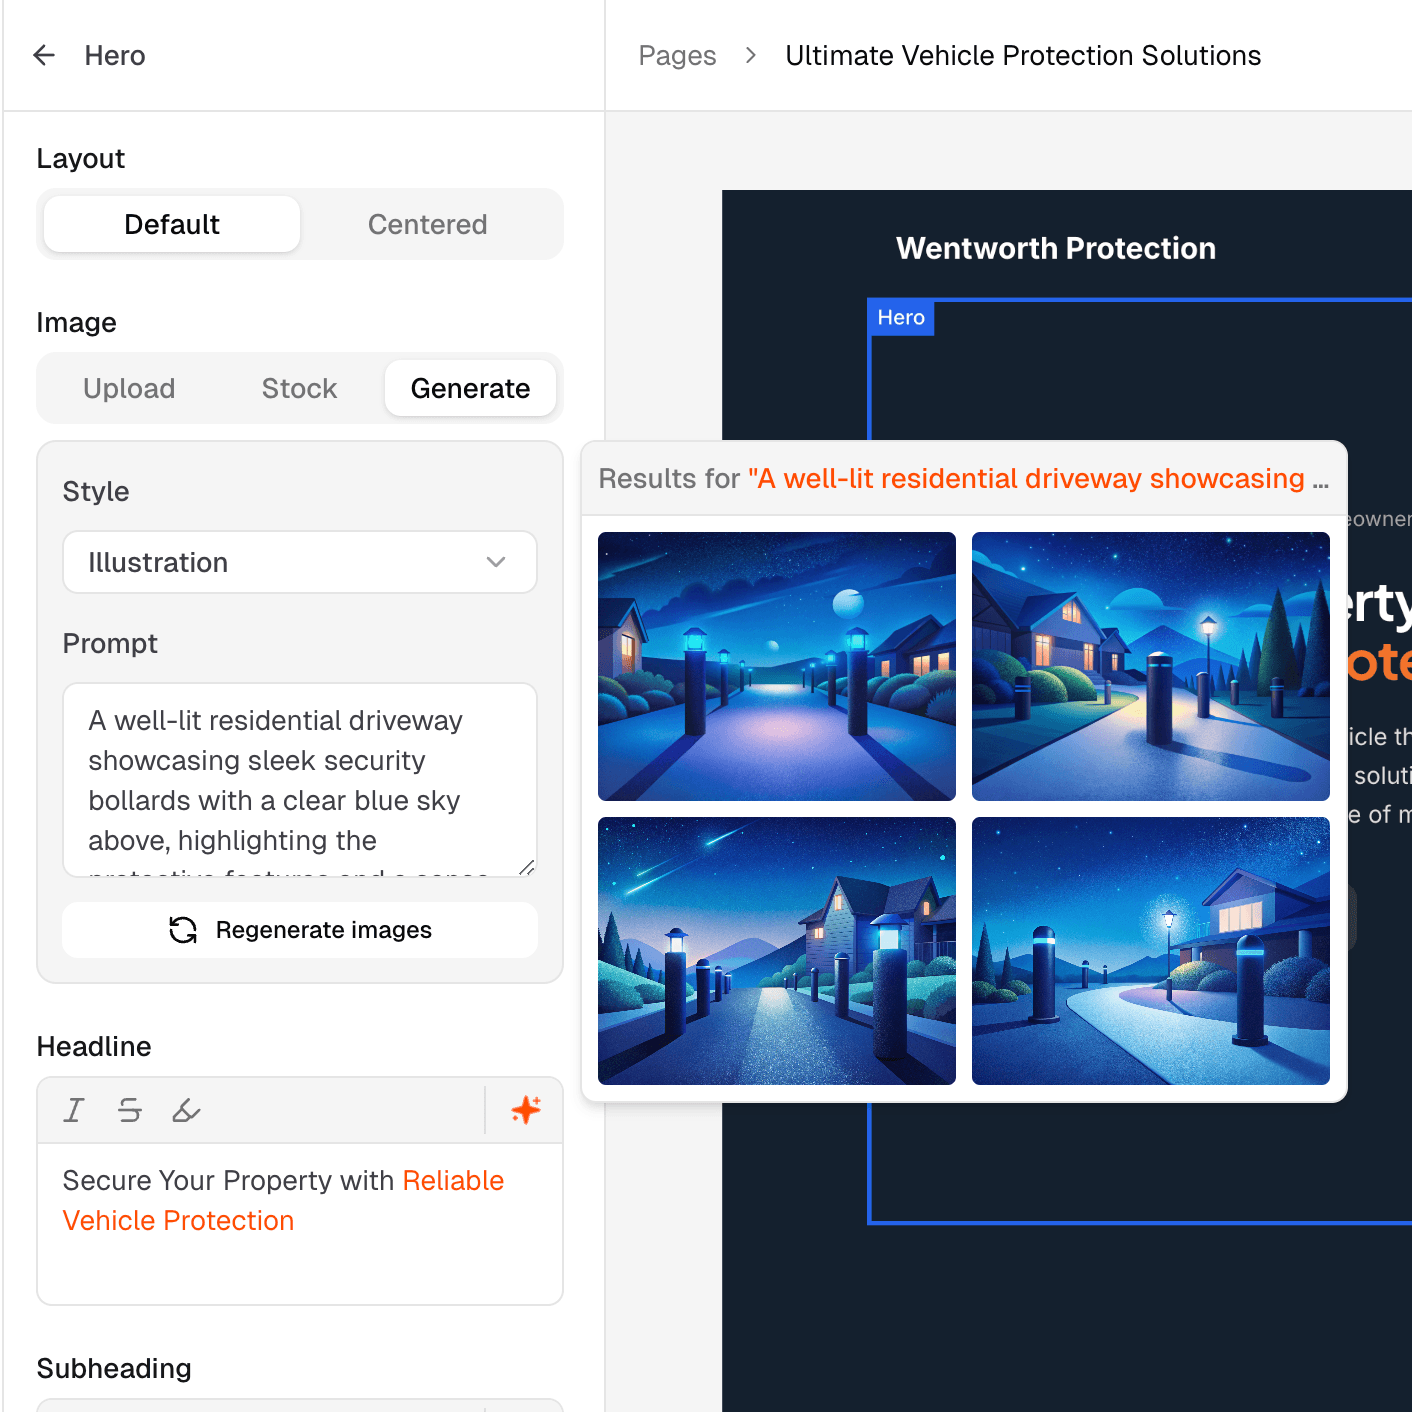Click Pages in the breadcrumb
The width and height of the screenshot is (1412, 1412).
pos(677,56)
